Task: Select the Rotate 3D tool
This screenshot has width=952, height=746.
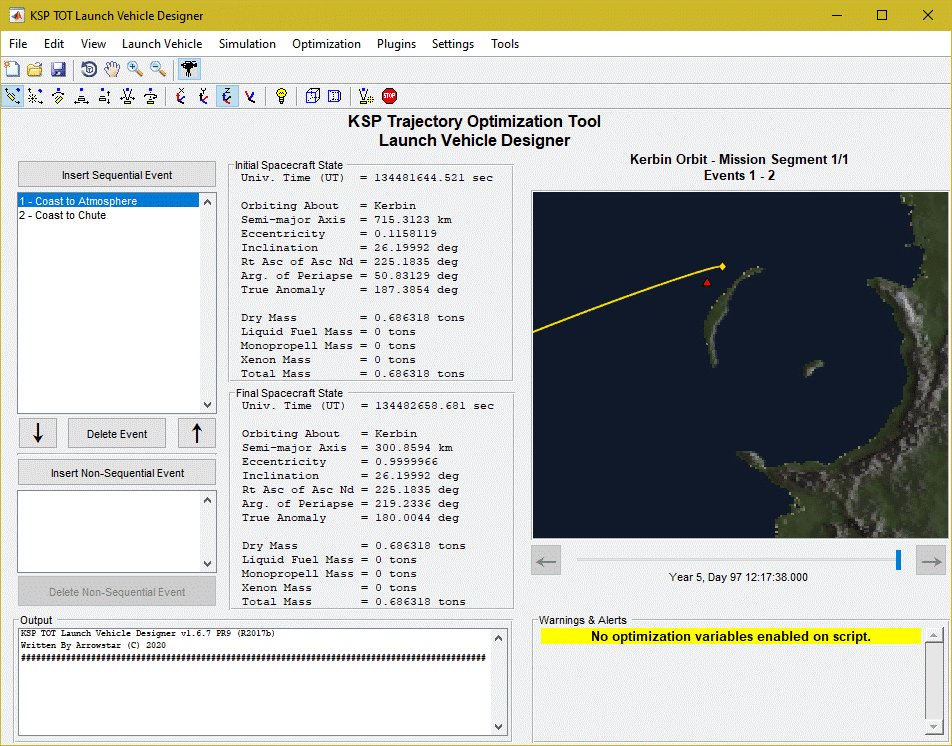Action: [x=89, y=69]
